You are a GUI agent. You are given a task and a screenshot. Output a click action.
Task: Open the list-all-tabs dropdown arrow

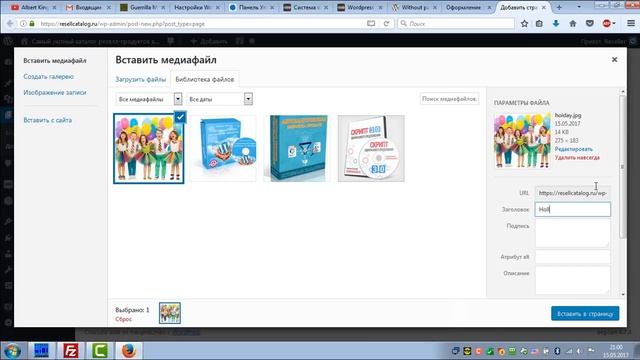click(579, 7)
